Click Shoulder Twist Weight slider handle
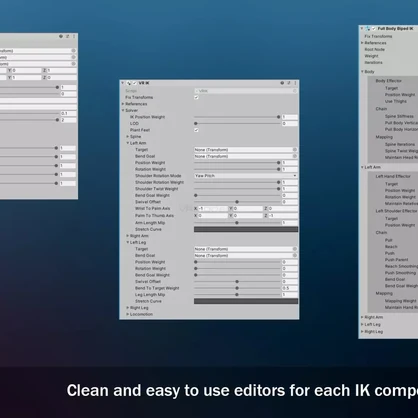Viewport: 418px width, 418px height. 278,189
